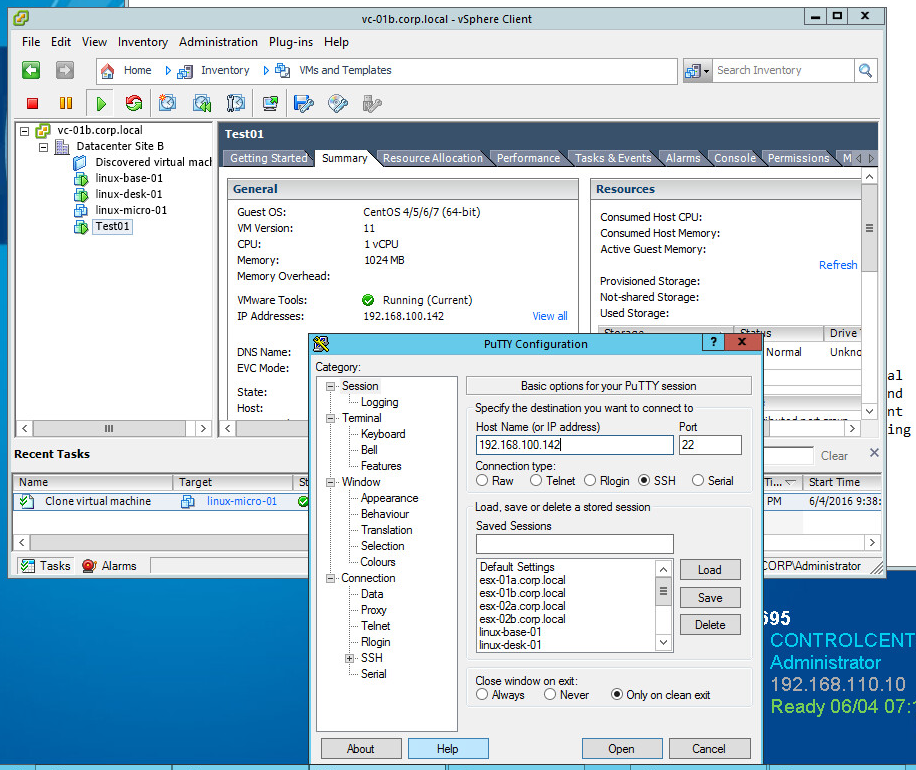Collapse the Session category in PuTTY
Viewport: 916px width, 770px height.
331,386
